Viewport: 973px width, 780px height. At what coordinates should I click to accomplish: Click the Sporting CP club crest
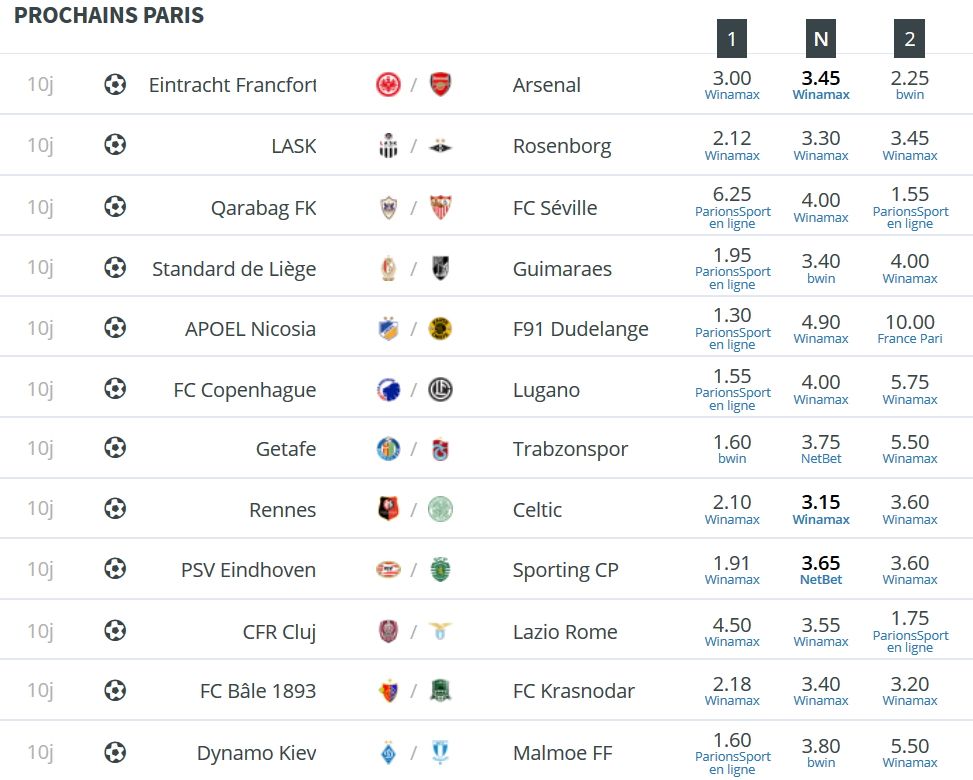(441, 570)
